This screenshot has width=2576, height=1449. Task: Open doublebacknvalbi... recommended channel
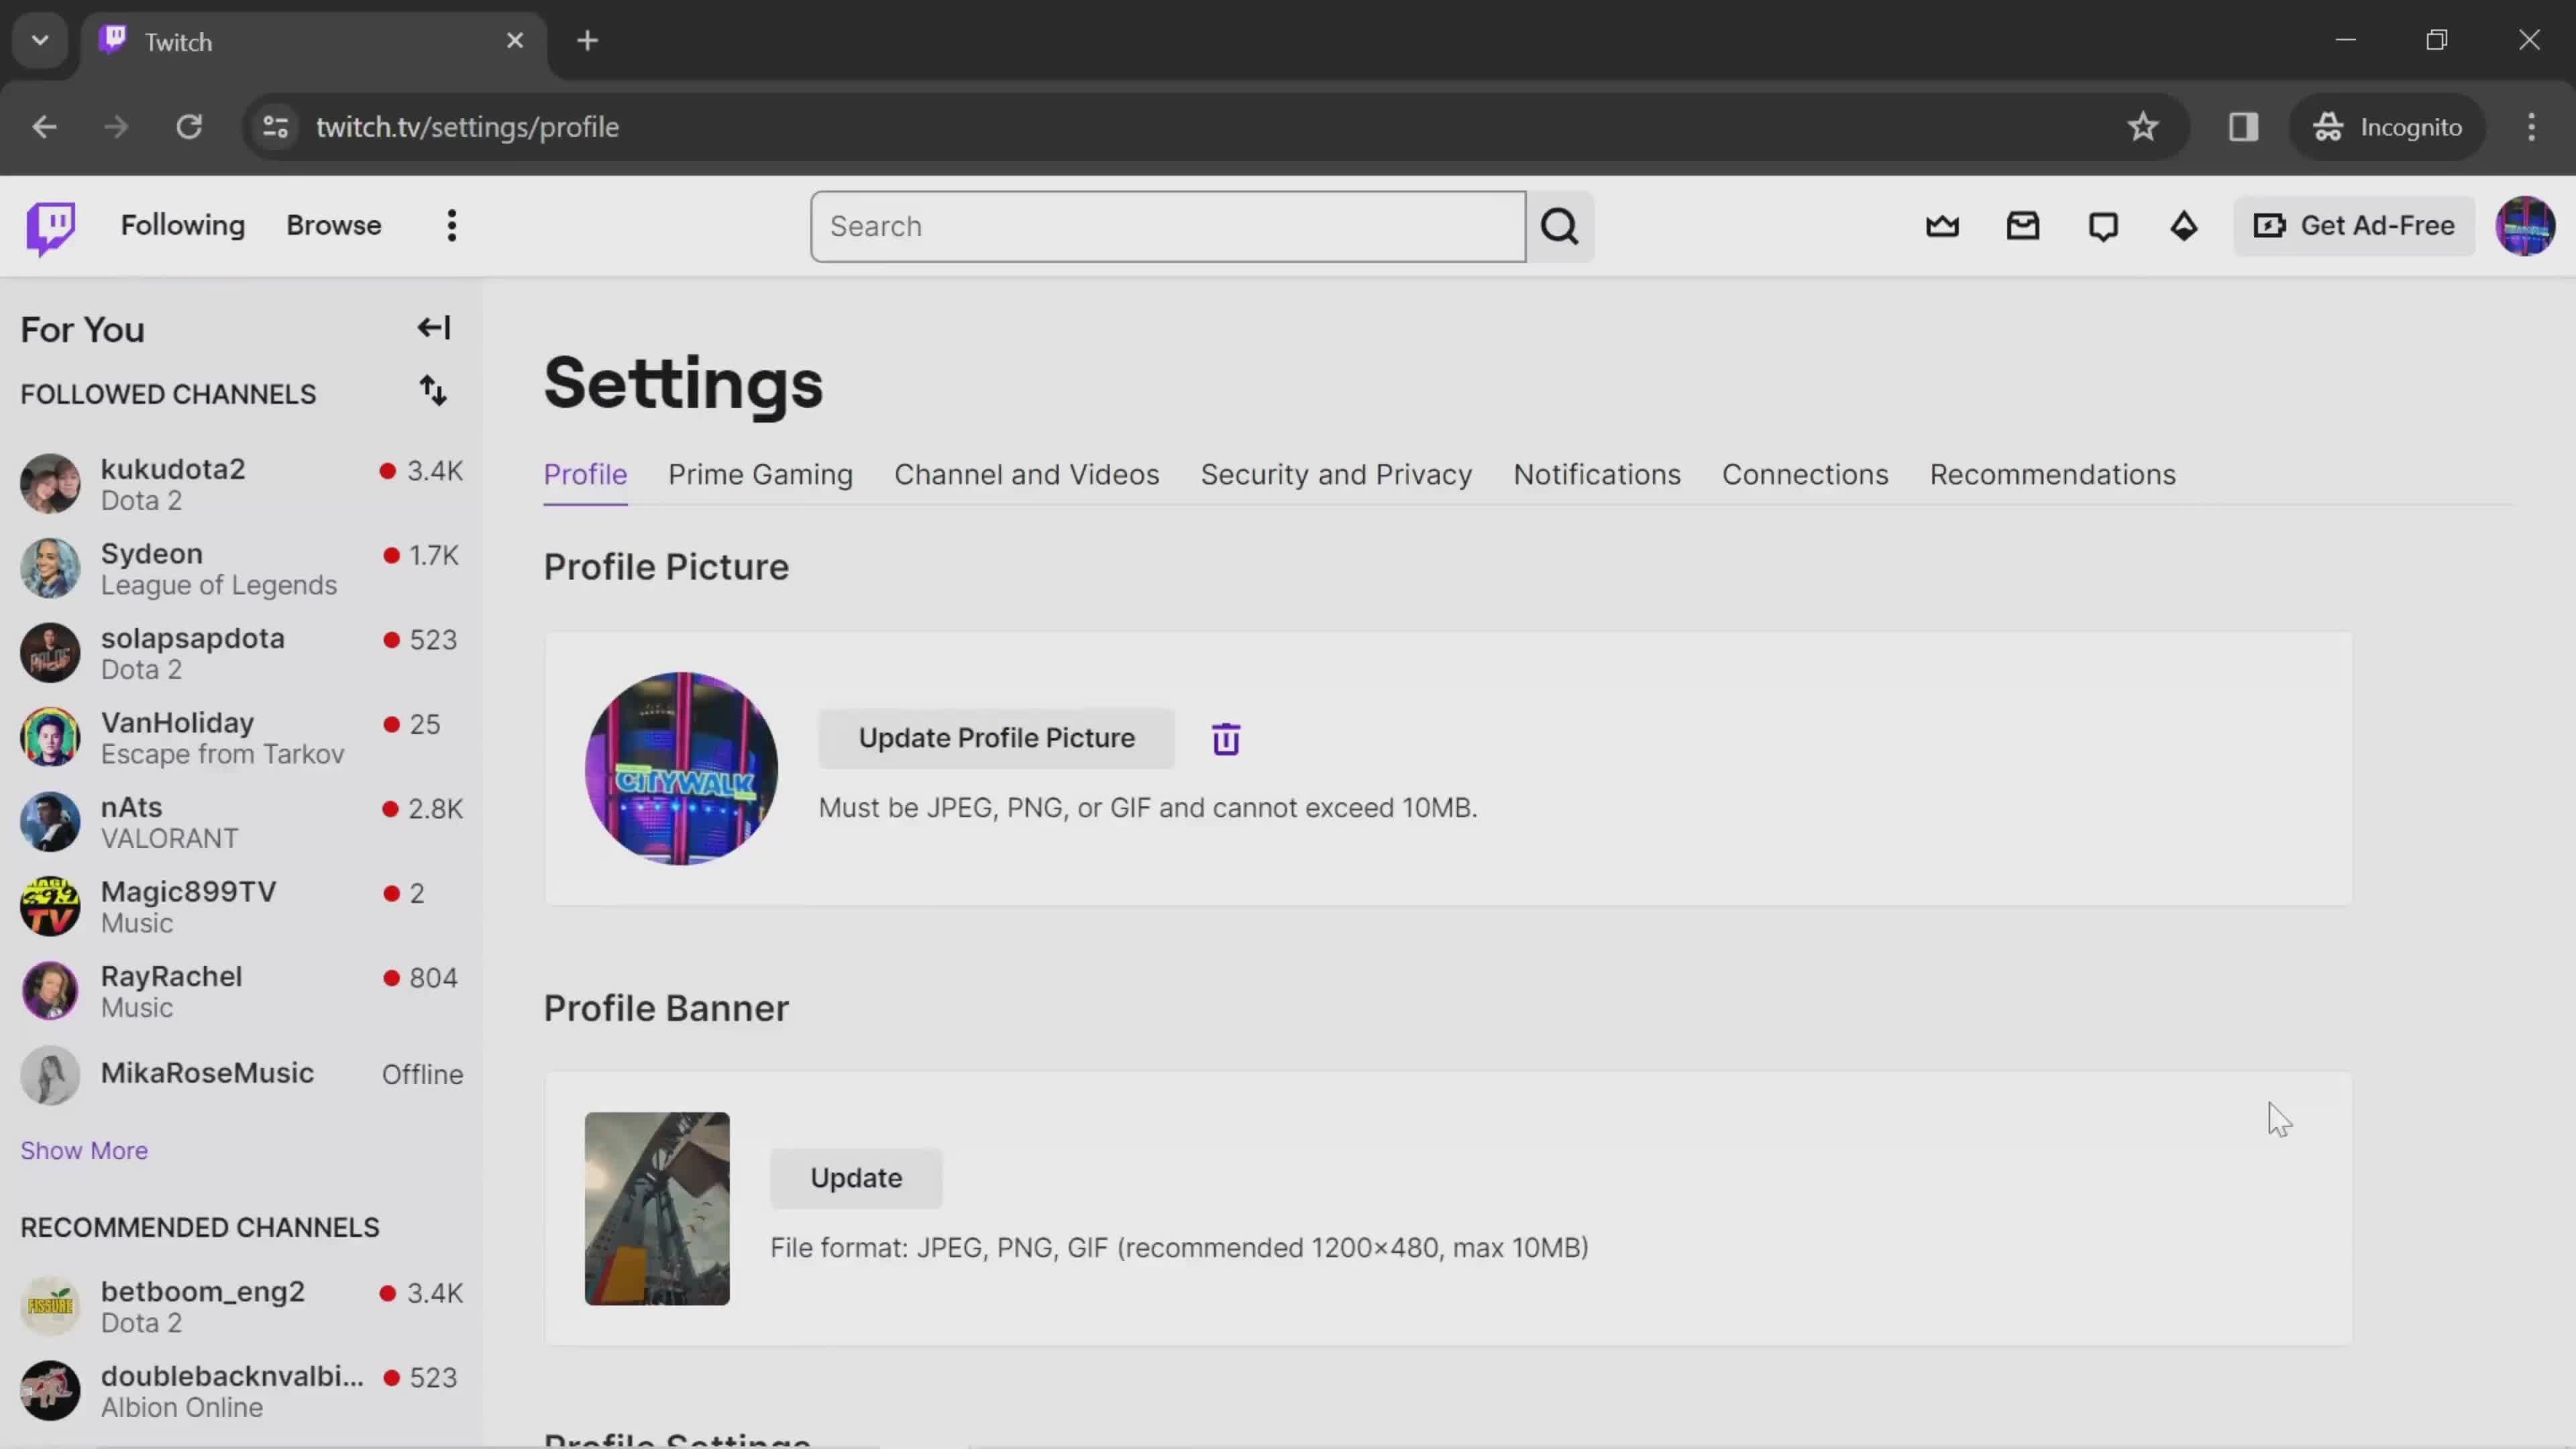240,1391
